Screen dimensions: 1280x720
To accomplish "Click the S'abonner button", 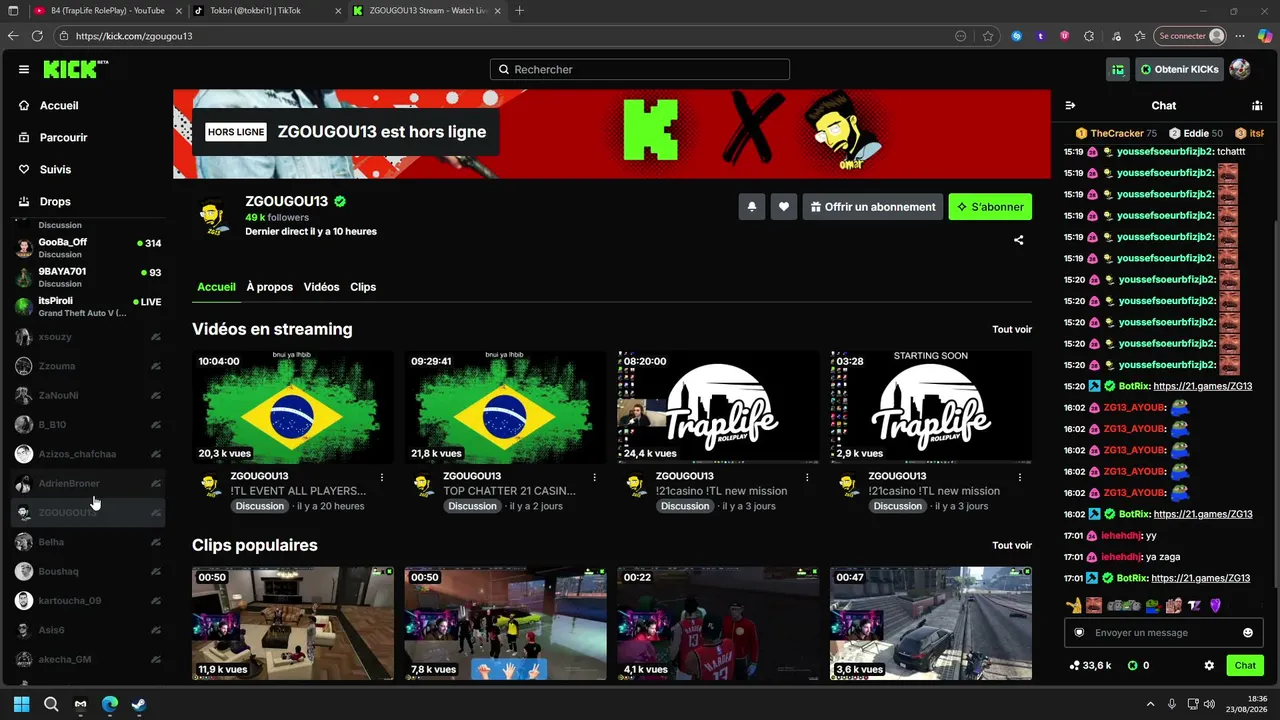I will pyautogui.click(x=990, y=207).
